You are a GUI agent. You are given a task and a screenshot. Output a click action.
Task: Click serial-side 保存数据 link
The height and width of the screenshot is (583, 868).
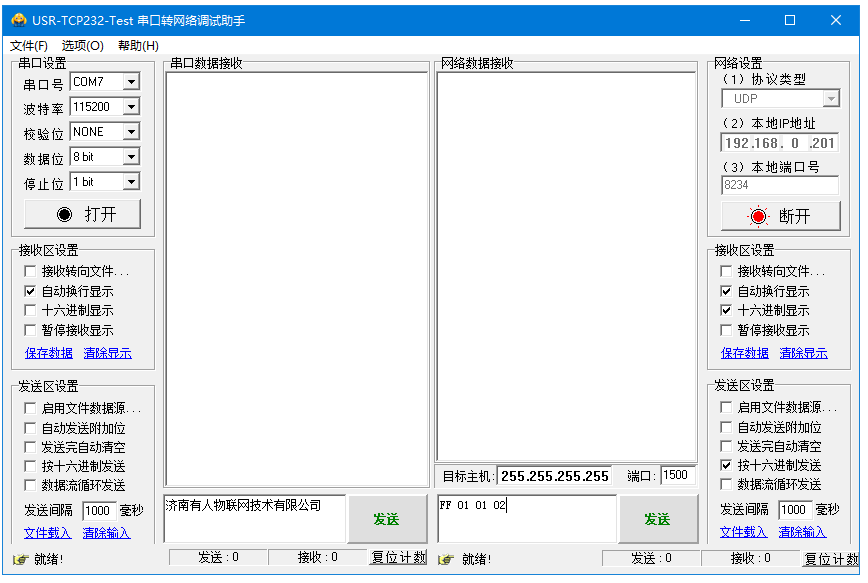click(x=48, y=353)
